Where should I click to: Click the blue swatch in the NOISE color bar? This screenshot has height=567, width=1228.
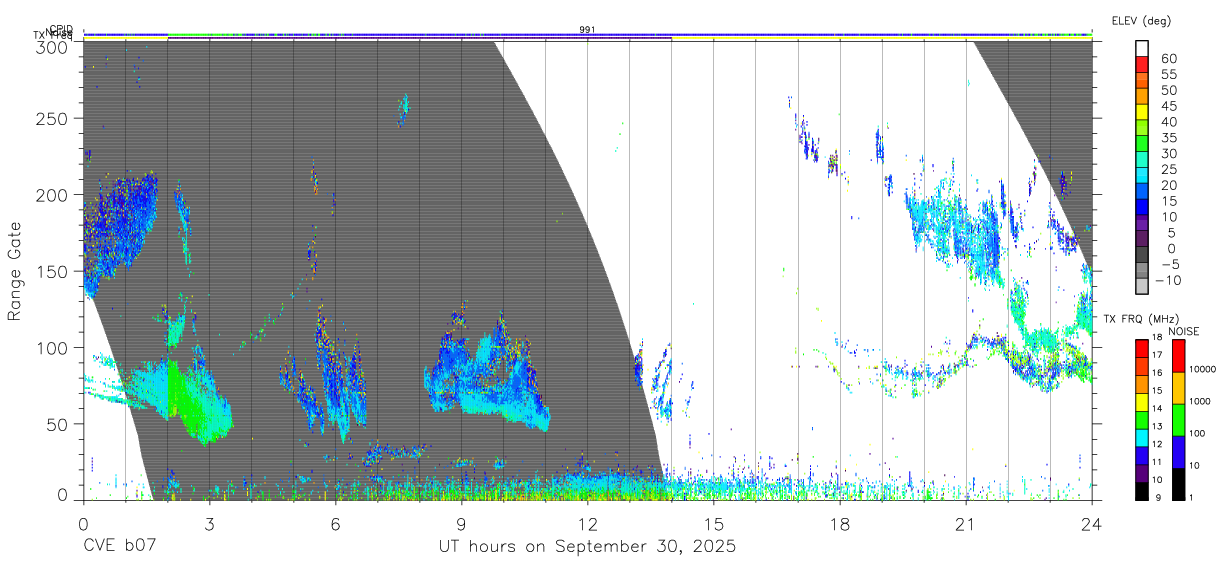tap(1179, 452)
